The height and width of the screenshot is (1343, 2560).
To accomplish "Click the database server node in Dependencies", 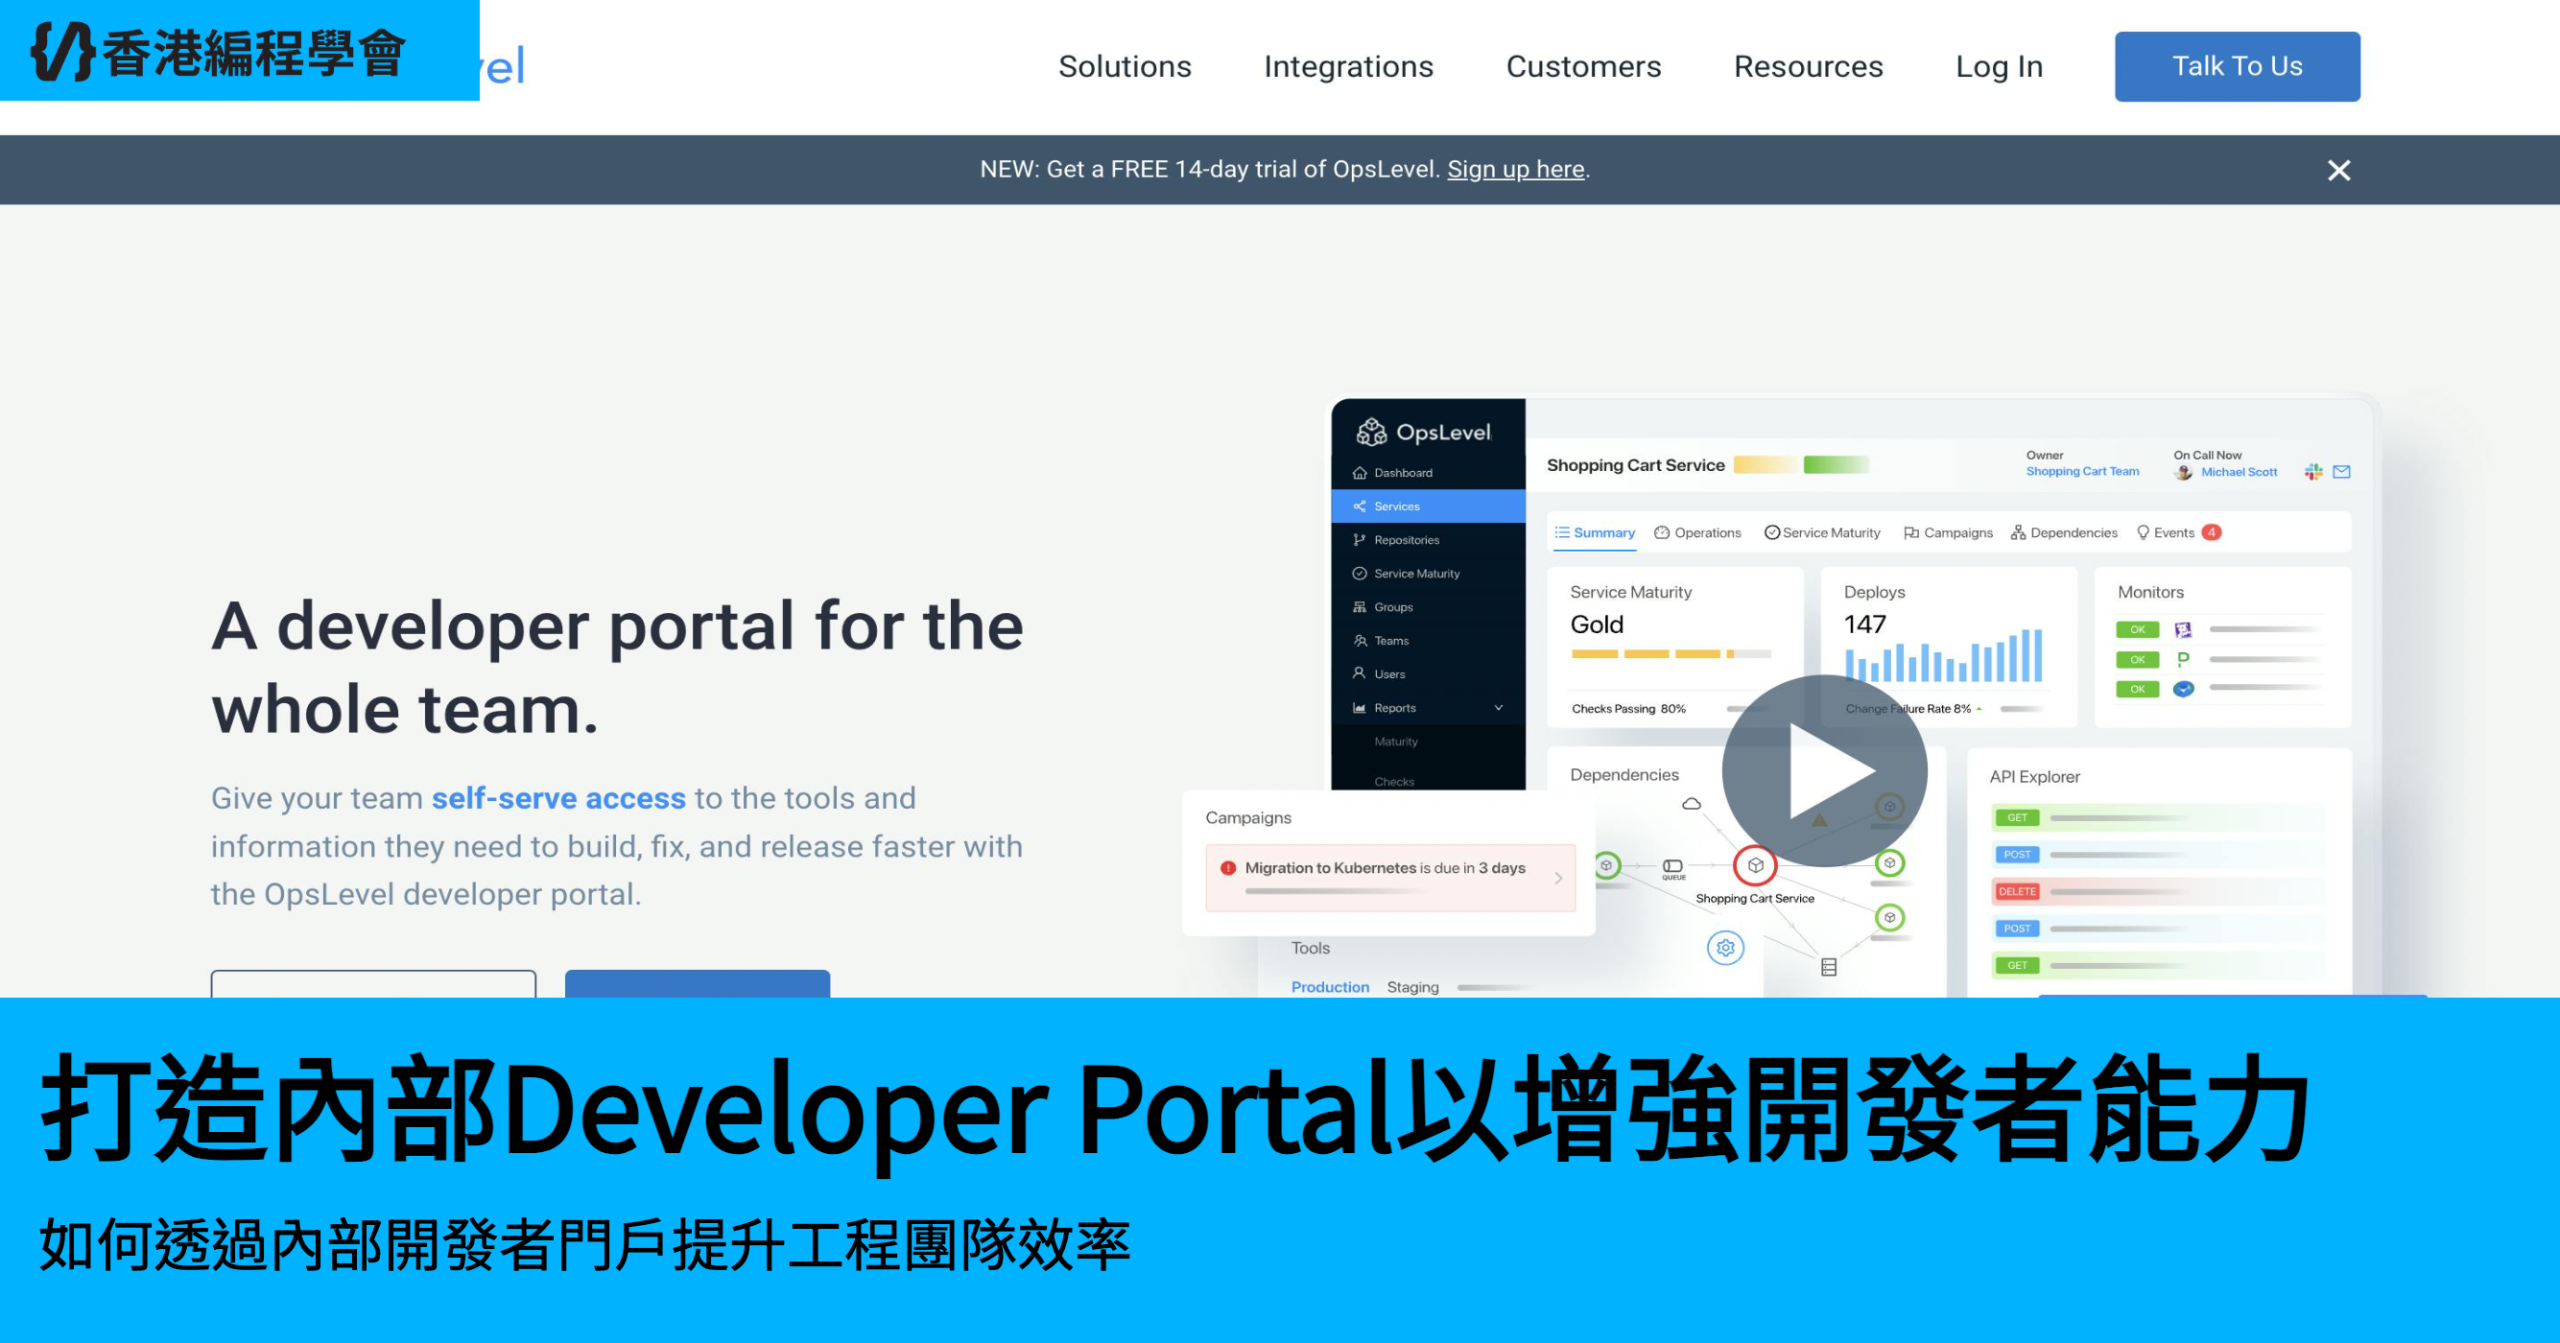I will pos(1828,967).
